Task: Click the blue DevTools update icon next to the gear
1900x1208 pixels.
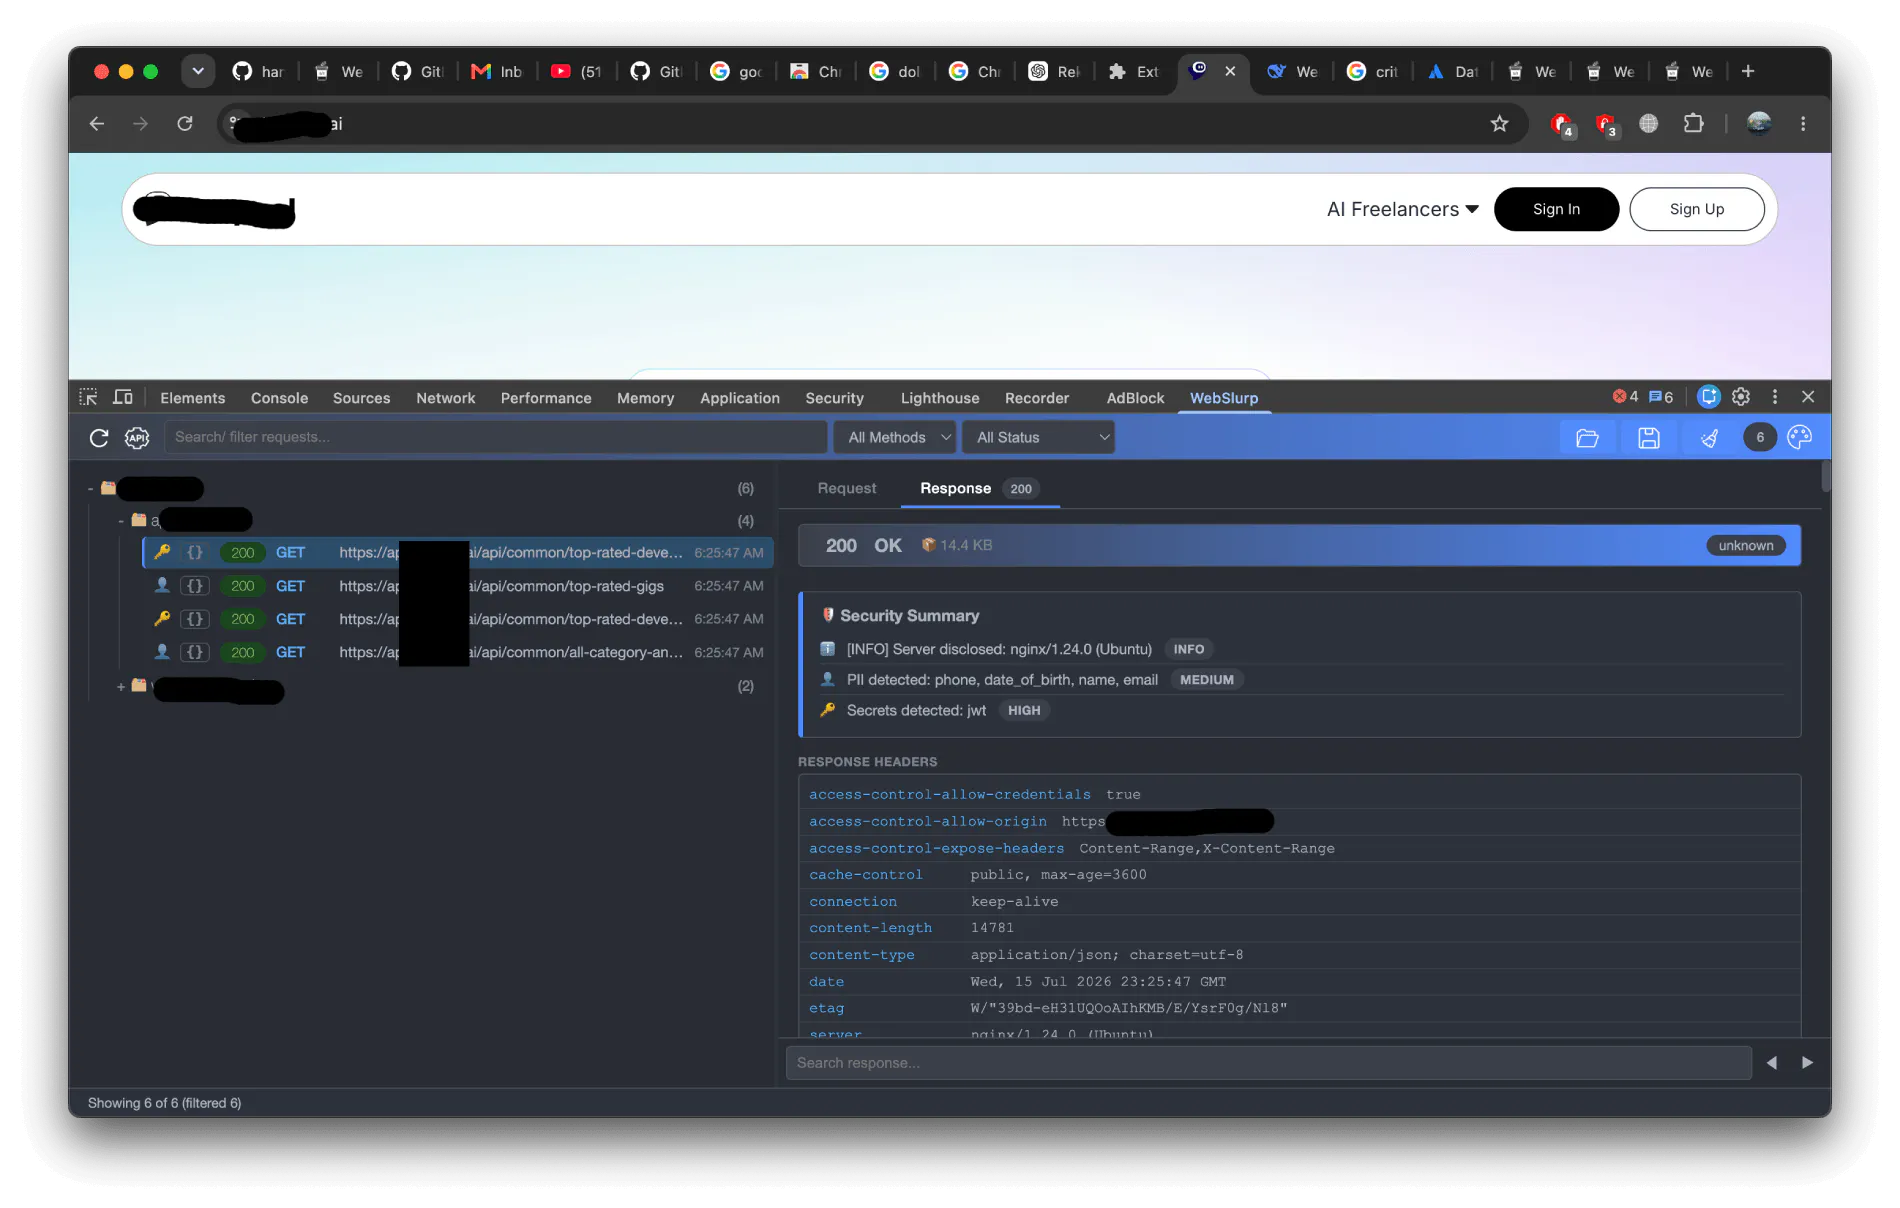Action: (x=1709, y=397)
